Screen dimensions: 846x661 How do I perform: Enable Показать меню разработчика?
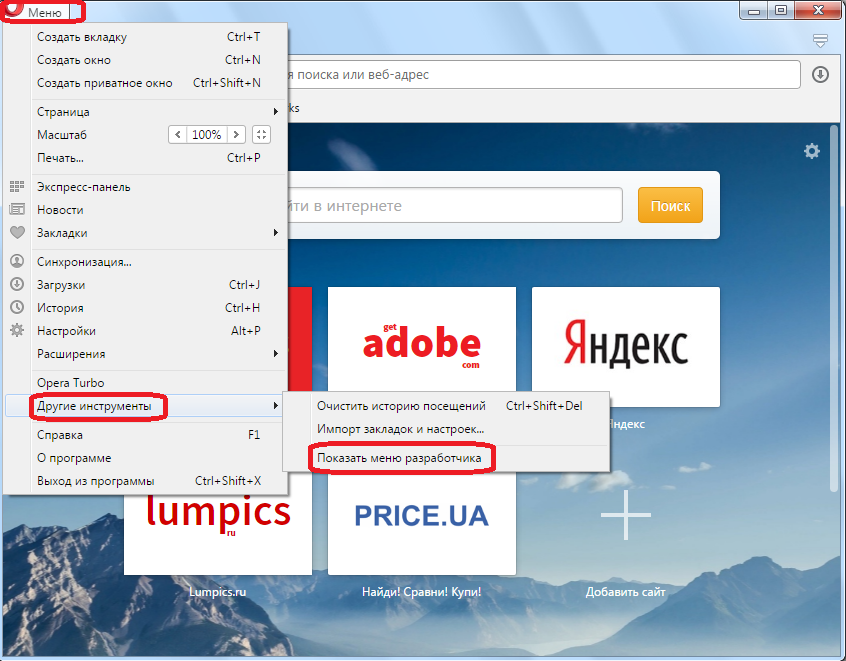click(399, 458)
